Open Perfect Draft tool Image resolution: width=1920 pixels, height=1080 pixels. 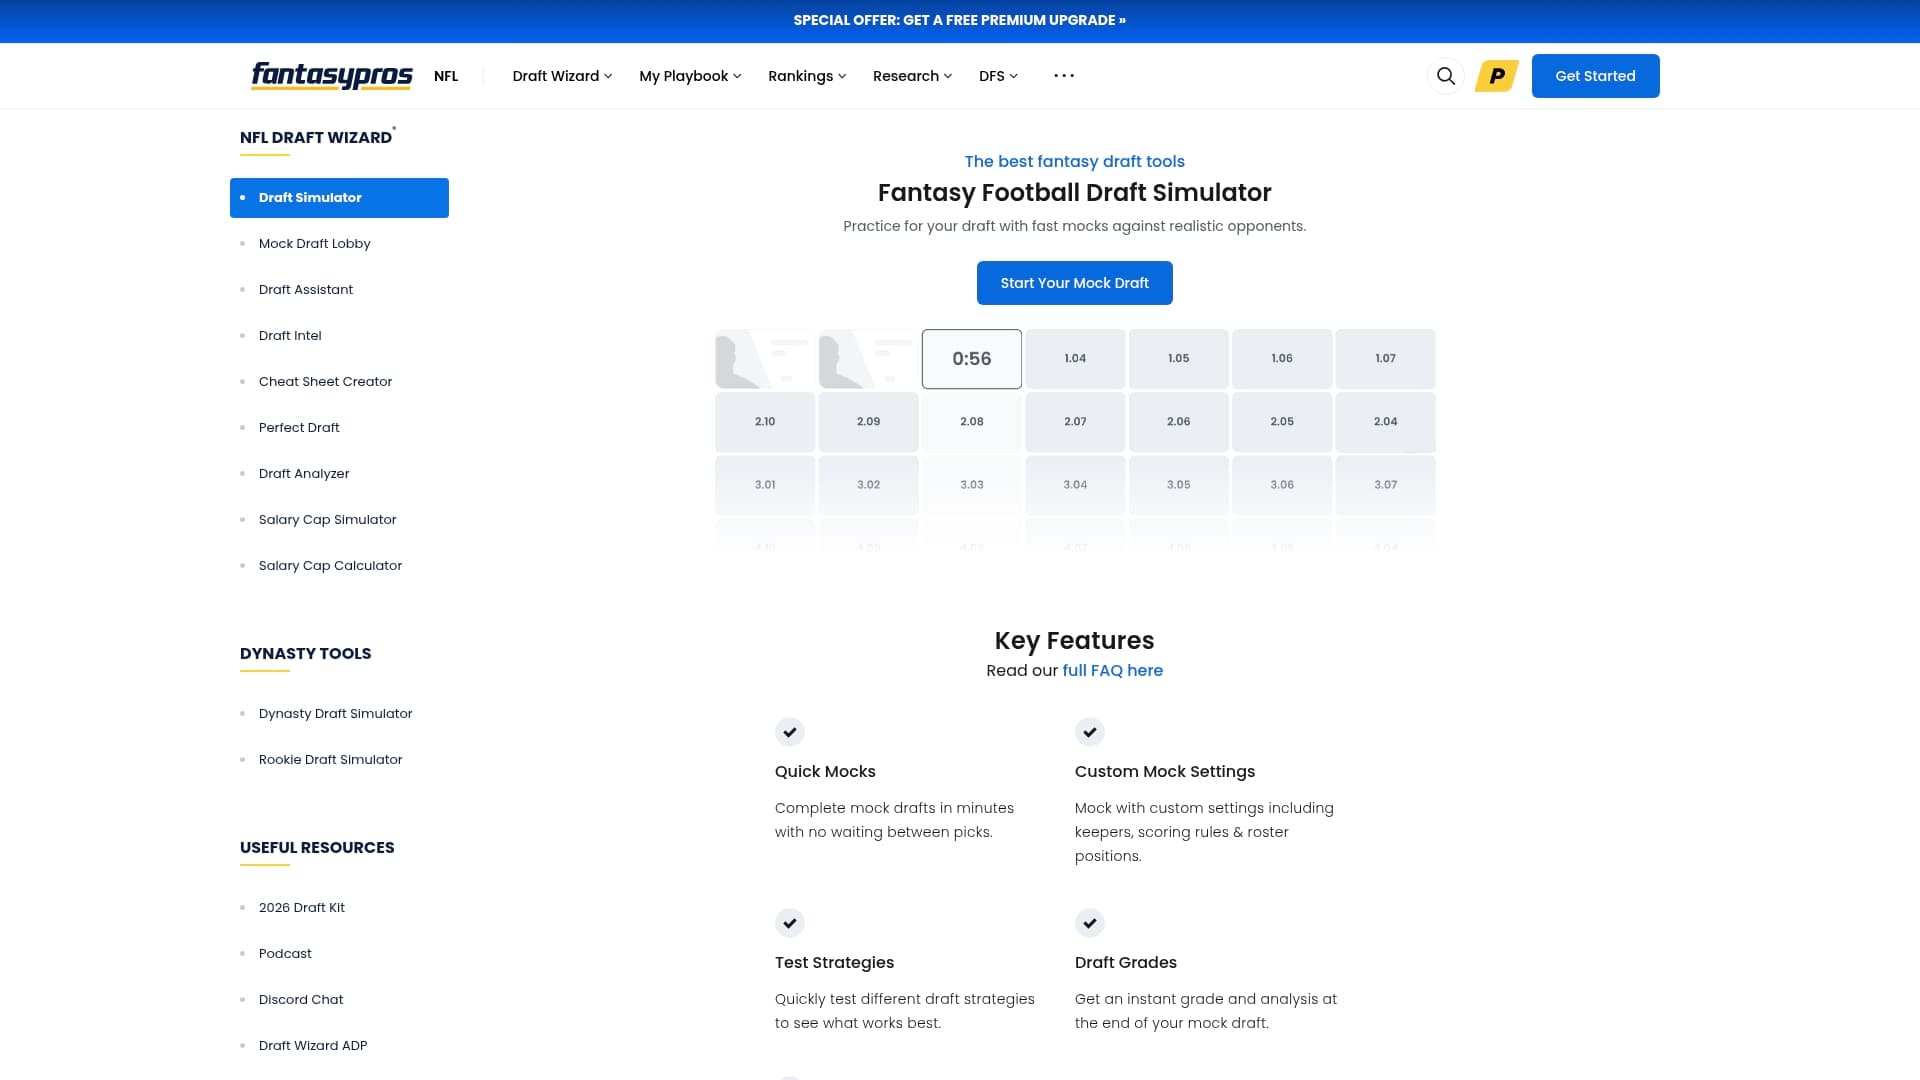[299, 428]
